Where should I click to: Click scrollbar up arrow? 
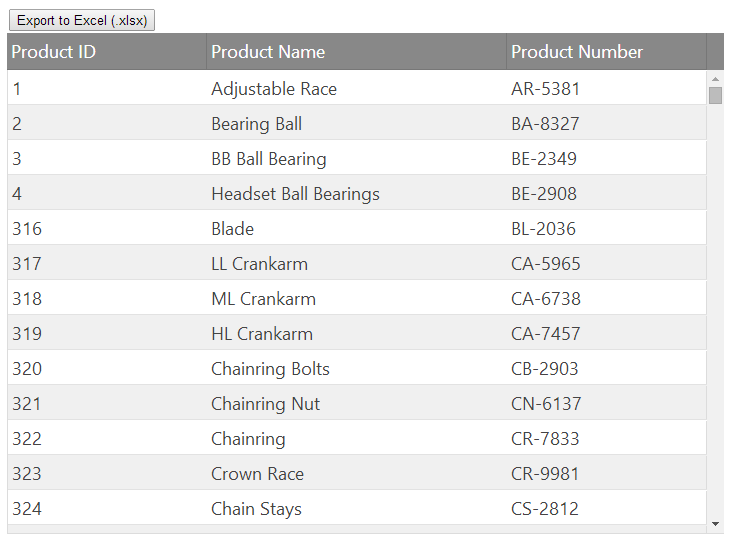click(x=715, y=78)
